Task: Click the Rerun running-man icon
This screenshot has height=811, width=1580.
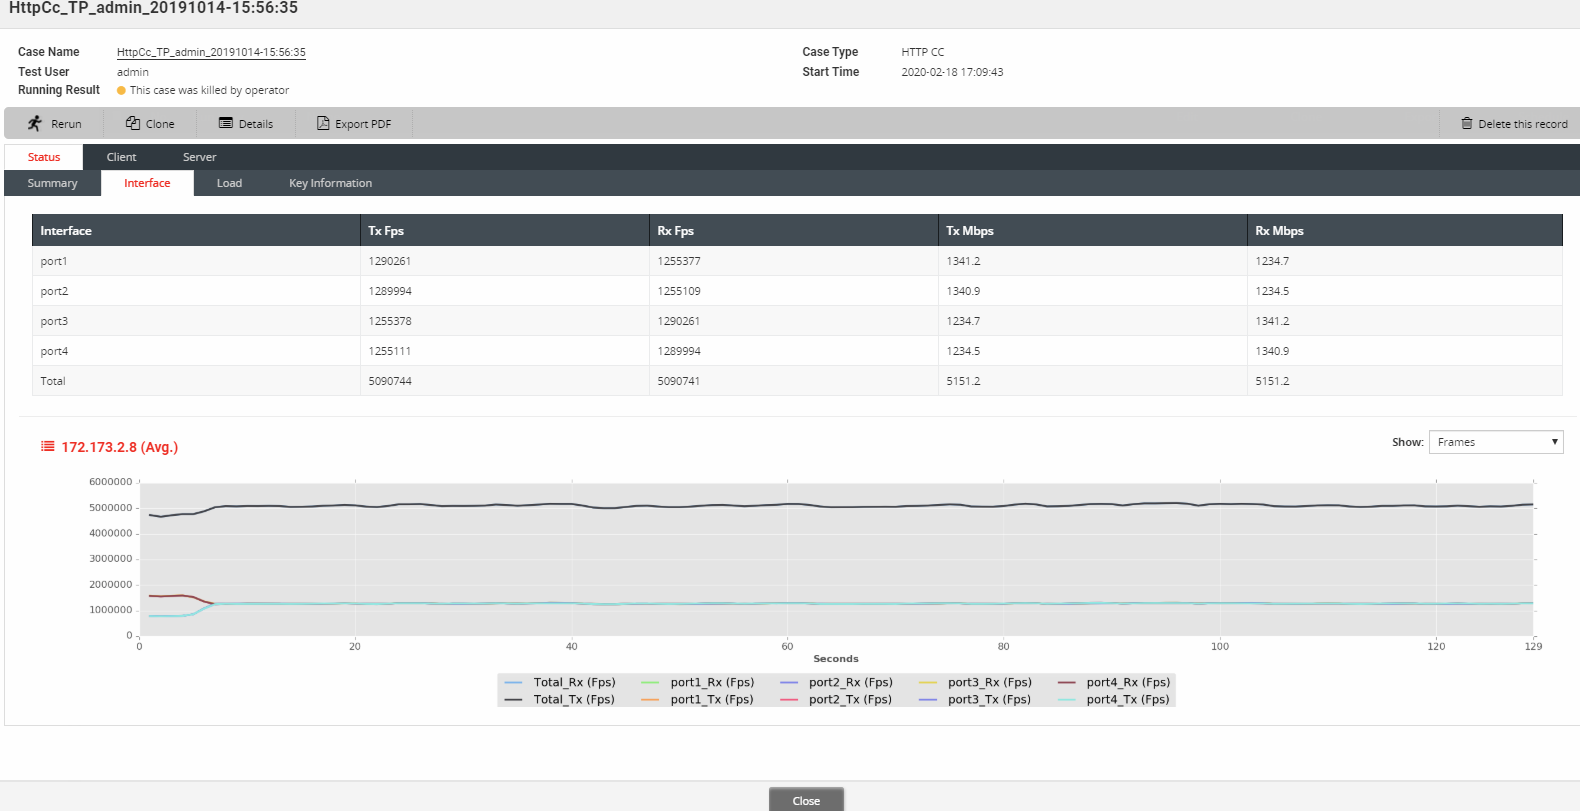Action: pos(35,123)
